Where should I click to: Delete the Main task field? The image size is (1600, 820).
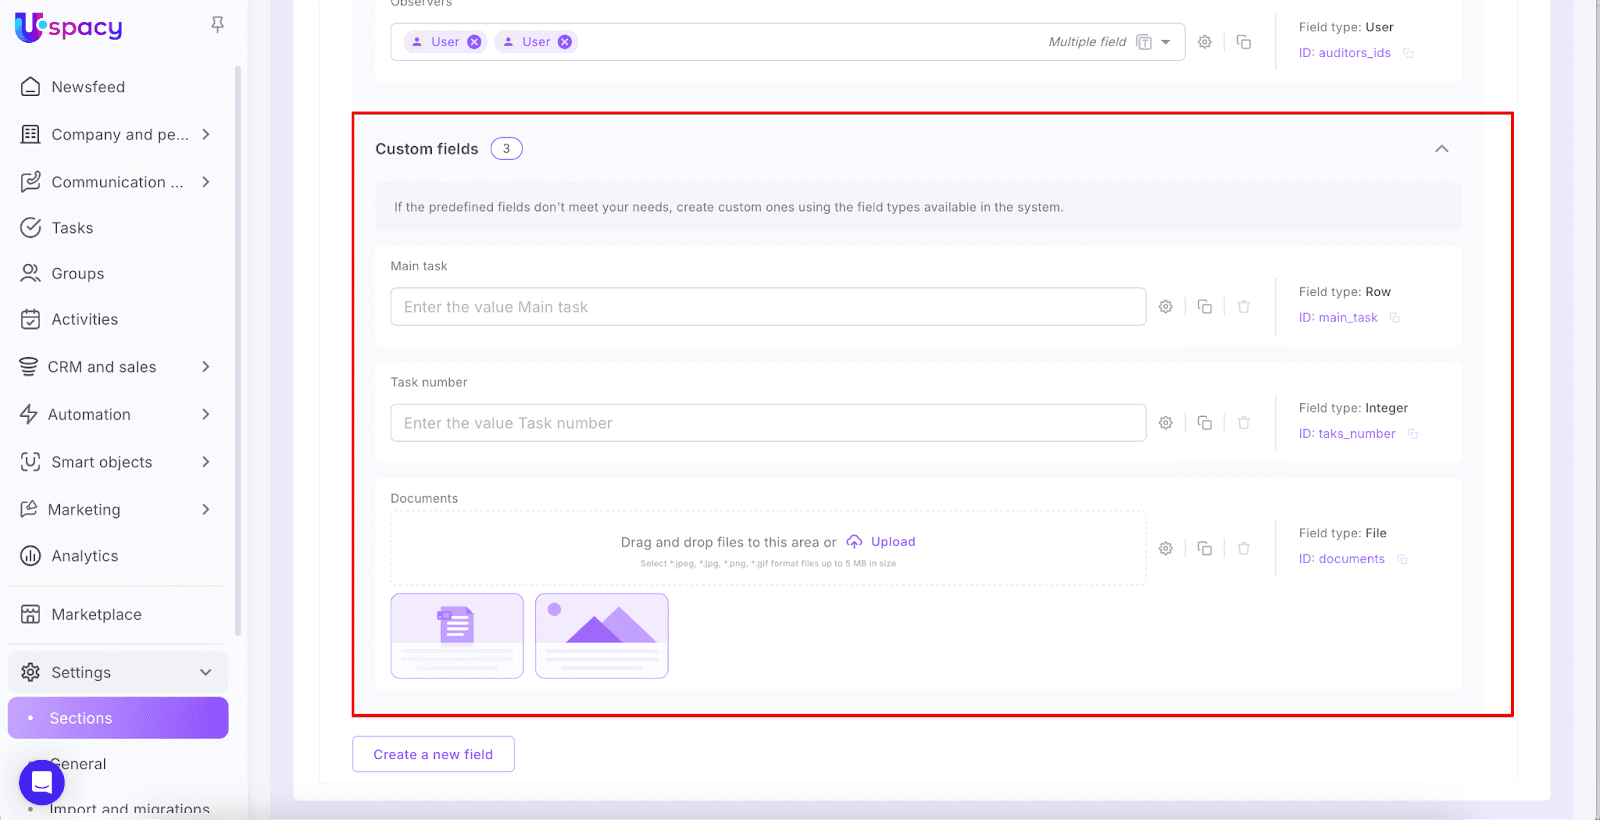(1243, 307)
